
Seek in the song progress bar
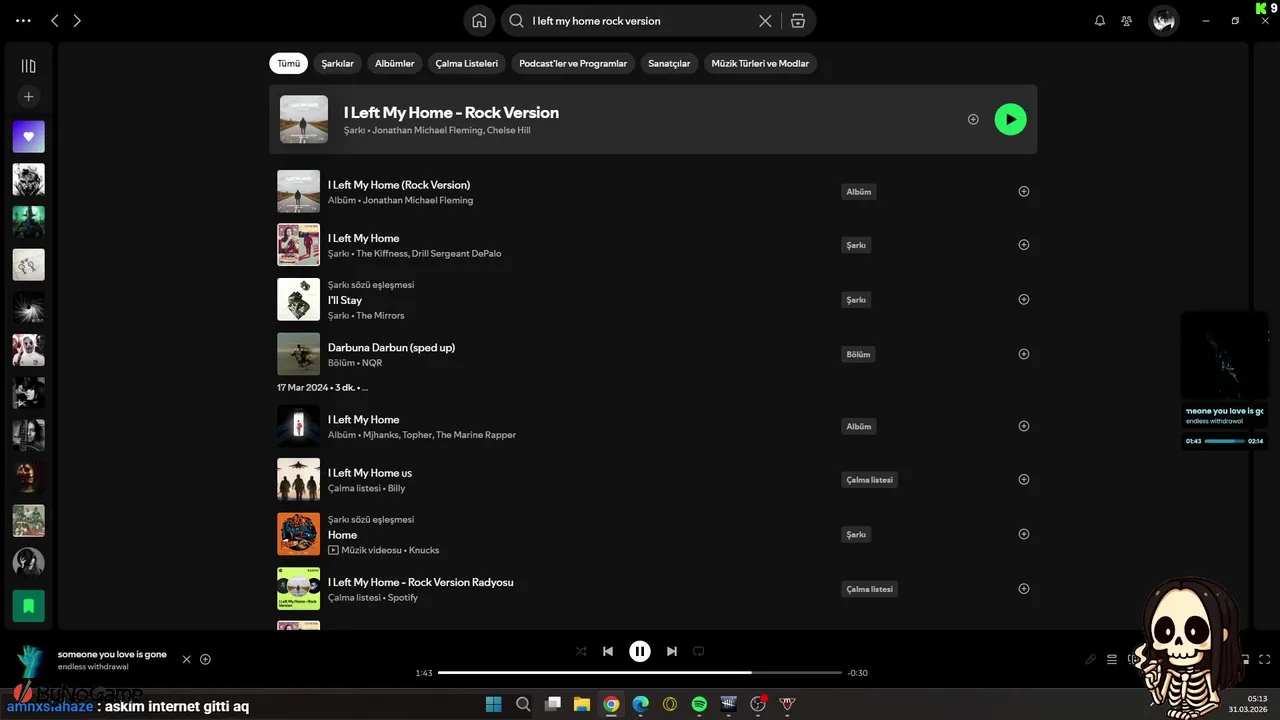(640, 673)
